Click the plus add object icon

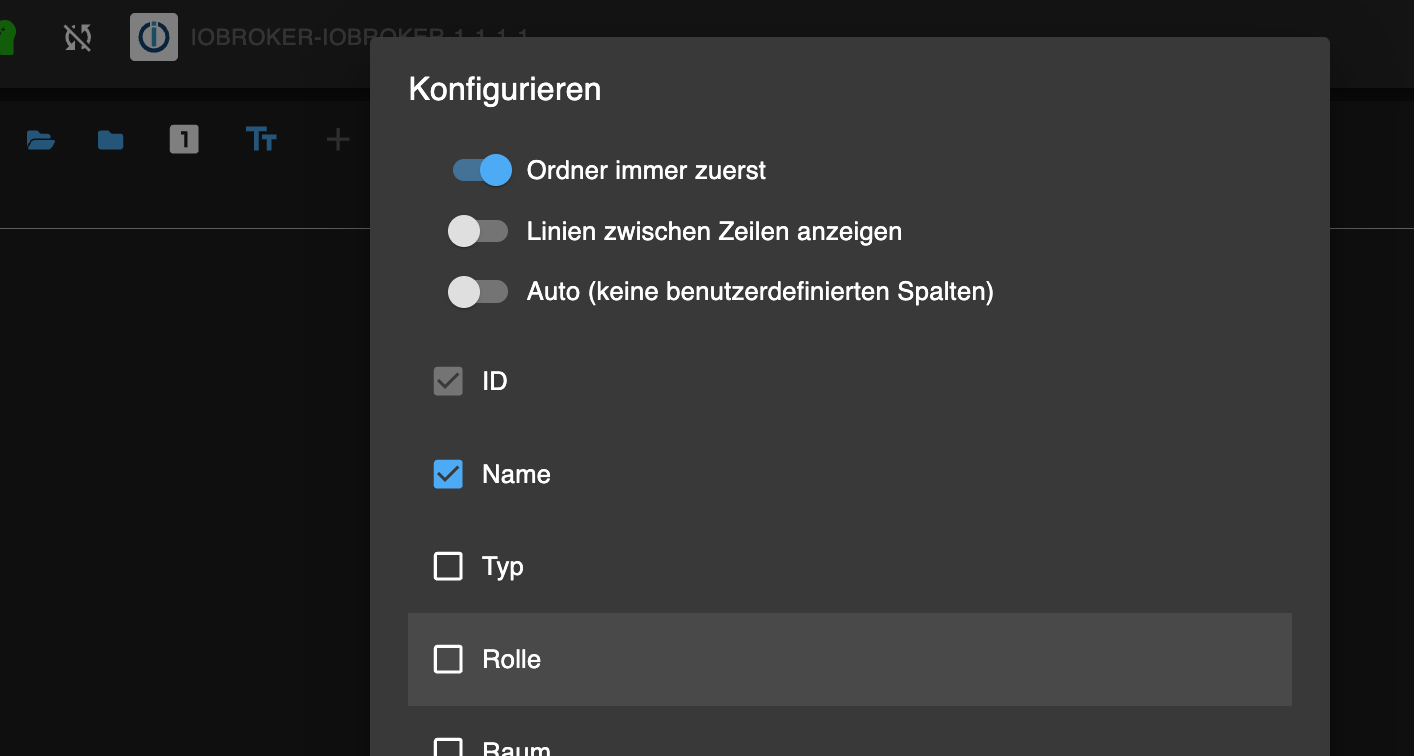pyautogui.click(x=338, y=140)
